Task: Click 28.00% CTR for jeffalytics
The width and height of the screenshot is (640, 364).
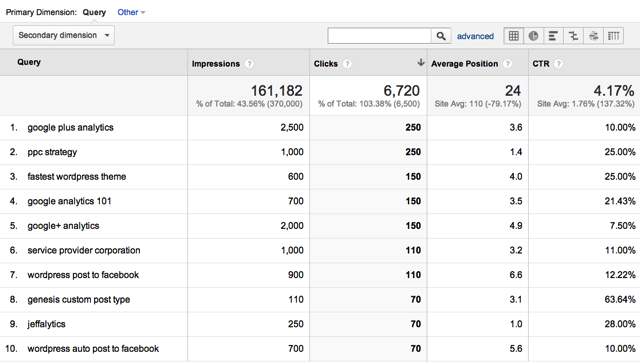Action: tap(620, 324)
